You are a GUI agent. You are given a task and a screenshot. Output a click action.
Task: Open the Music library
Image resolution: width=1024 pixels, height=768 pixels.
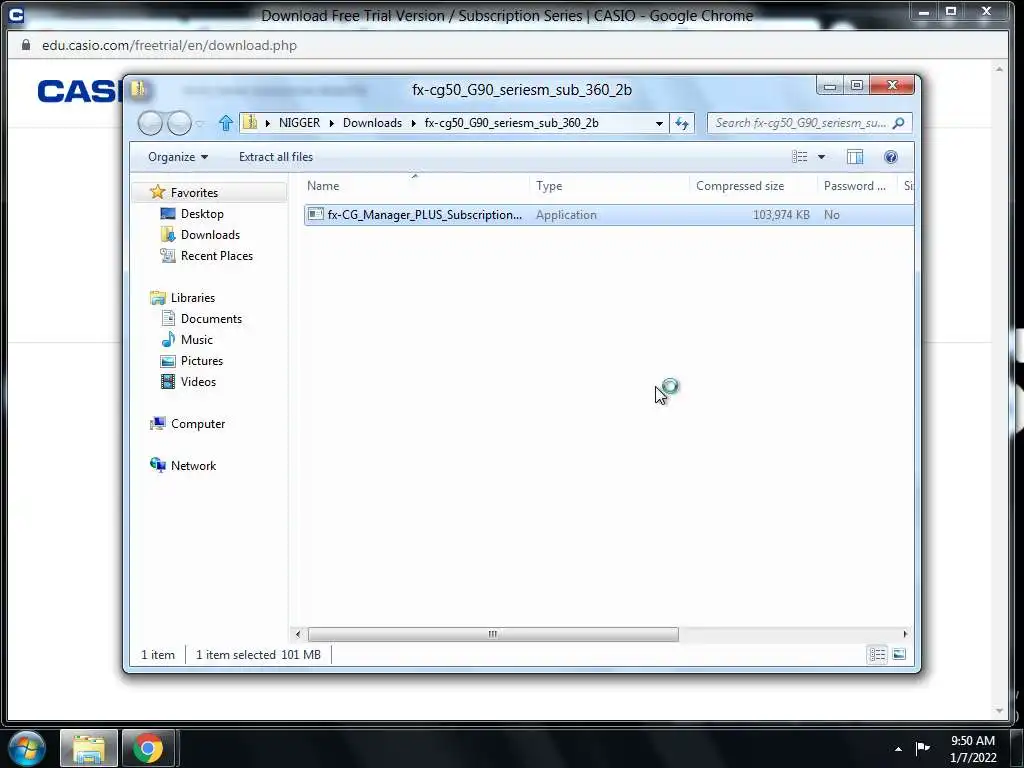(197, 340)
